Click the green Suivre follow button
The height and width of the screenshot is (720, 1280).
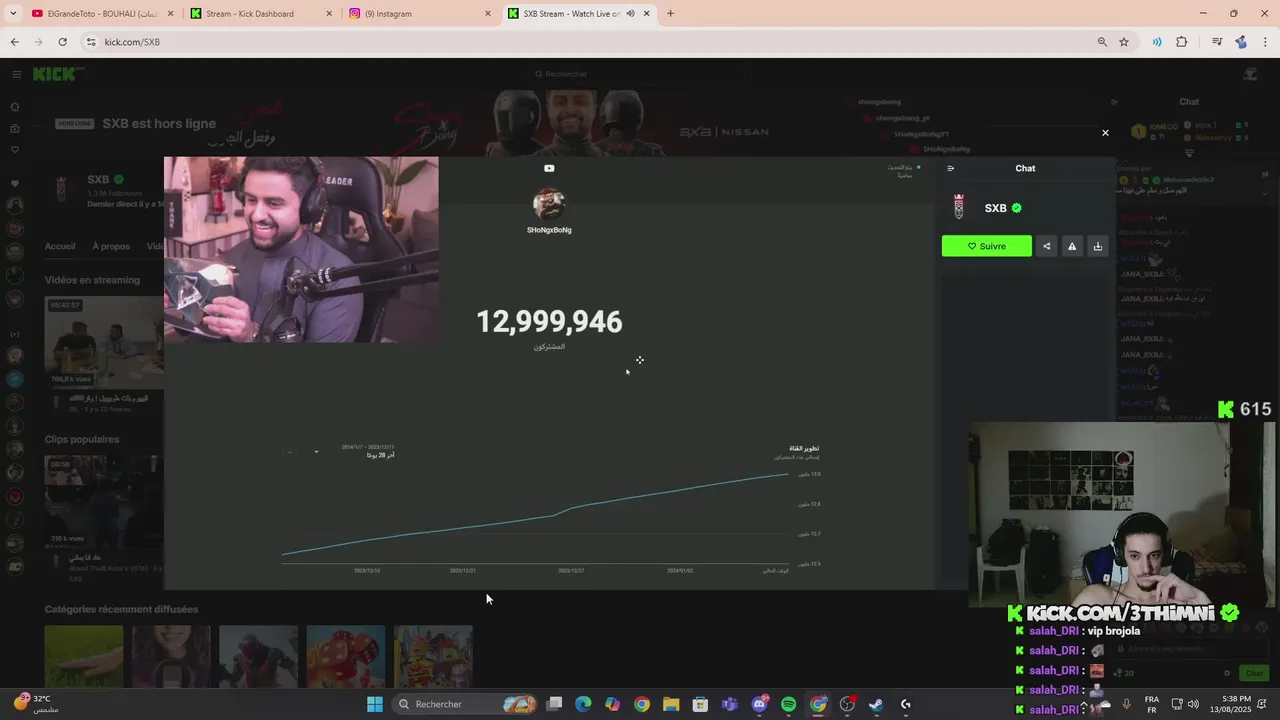click(x=986, y=246)
